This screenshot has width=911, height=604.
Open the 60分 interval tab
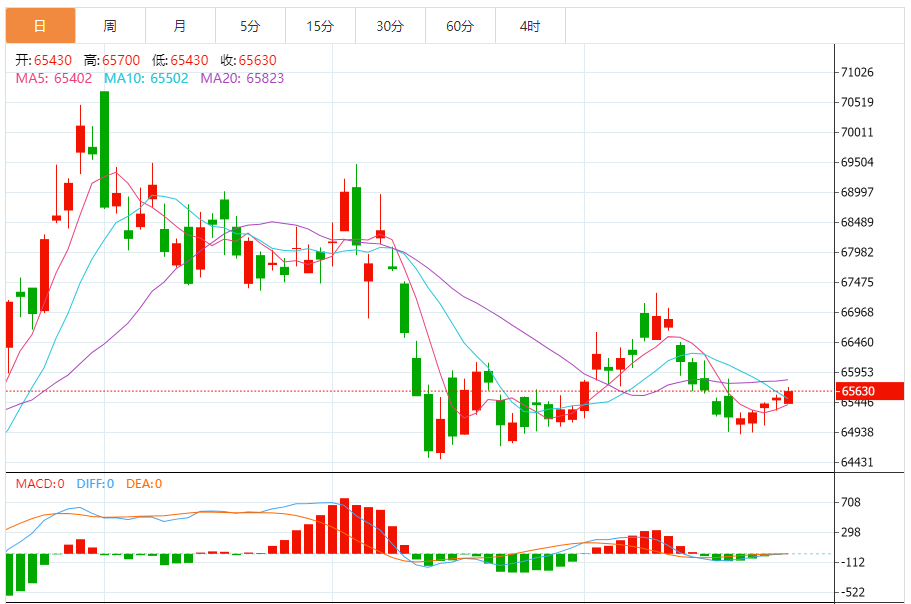coord(460,26)
